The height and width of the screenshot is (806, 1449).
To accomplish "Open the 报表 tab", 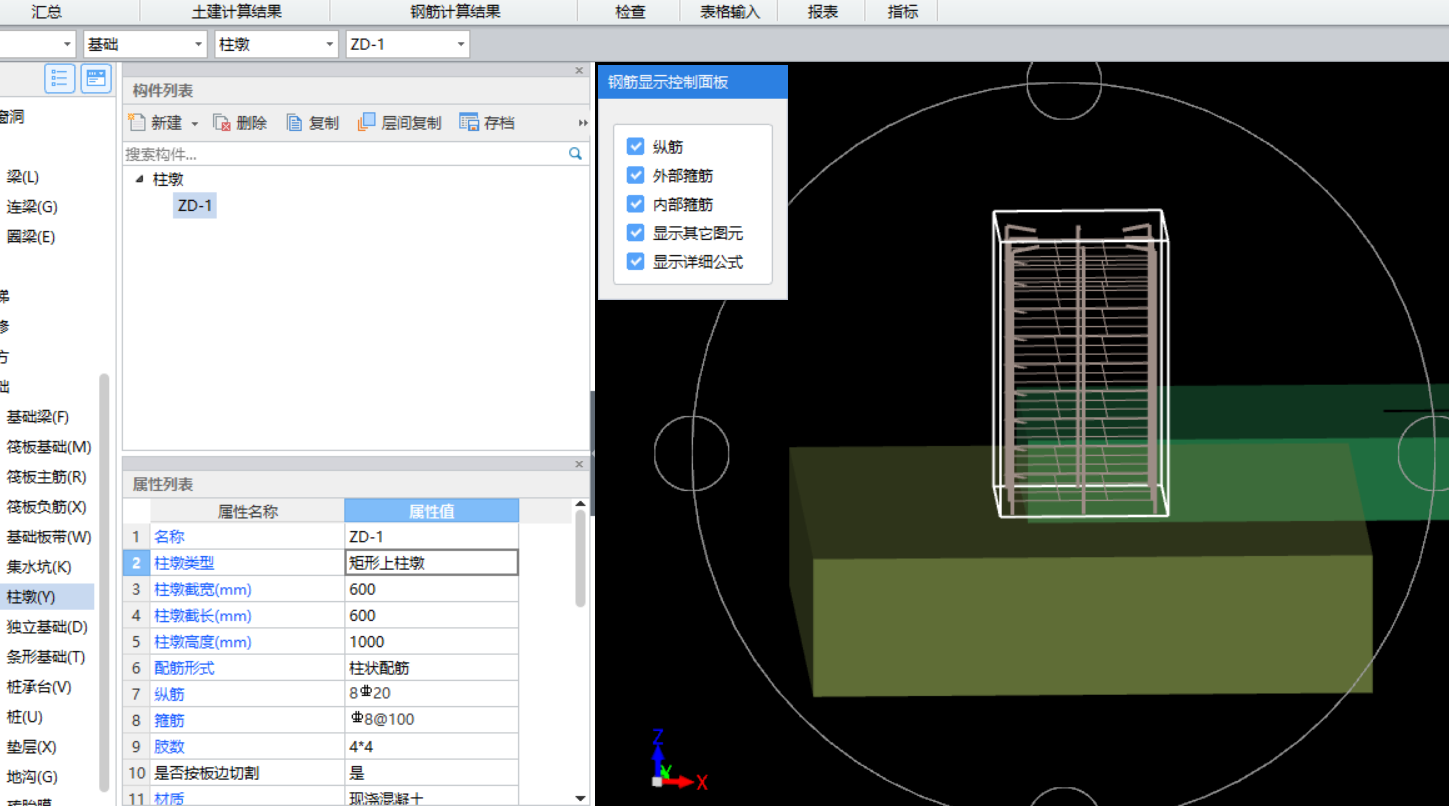I will tap(823, 12).
